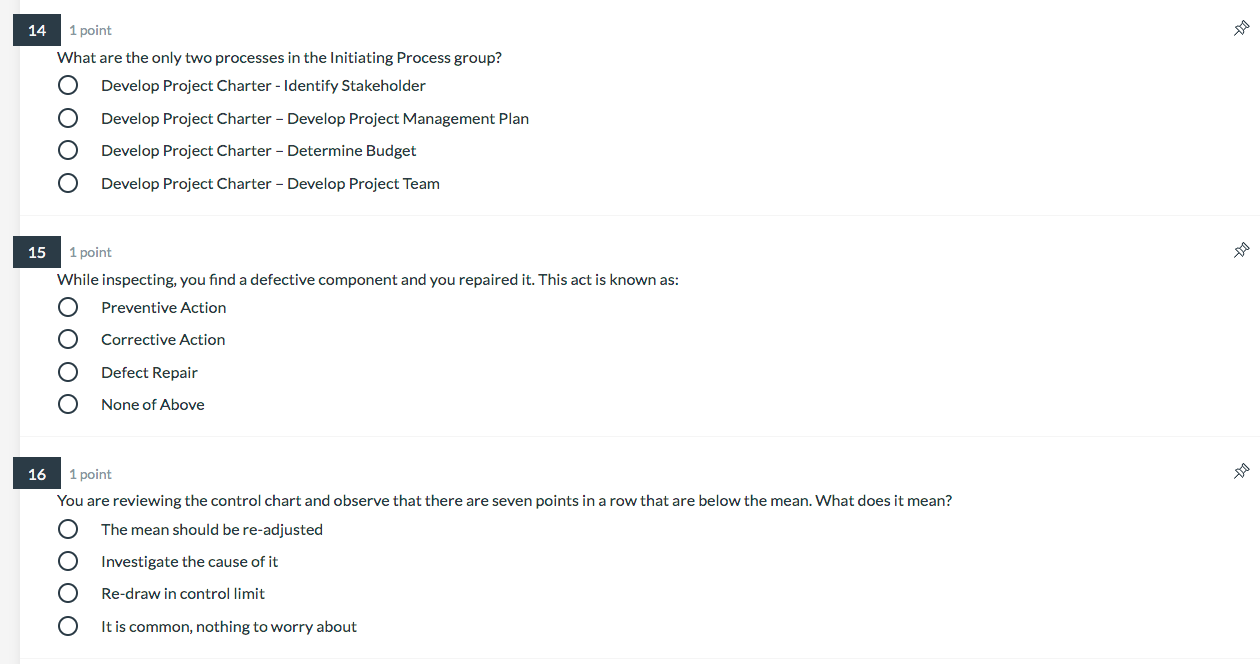Pin question 14 using its pin icon
1260x664 pixels.
1241,29
